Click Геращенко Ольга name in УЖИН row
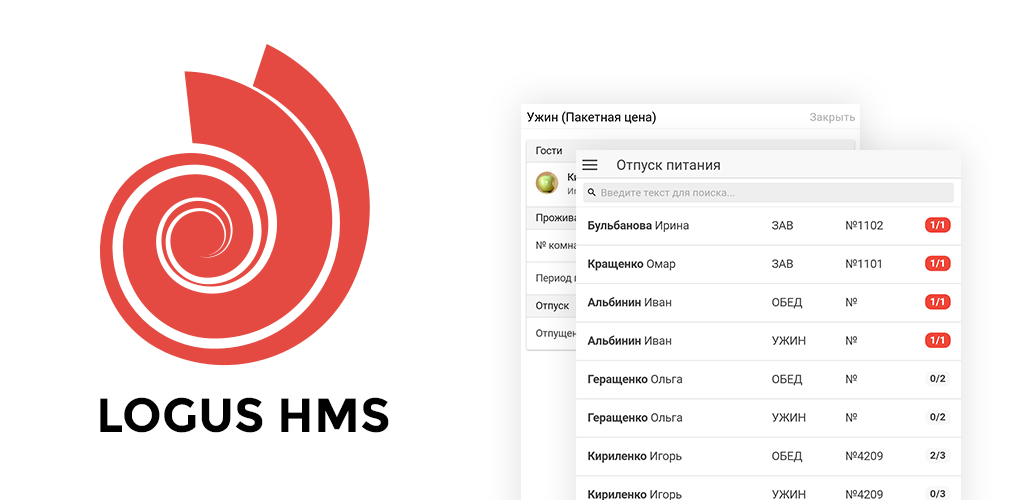Image resolution: width=1024 pixels, height=500 pixels. click(x=635, y=418)
